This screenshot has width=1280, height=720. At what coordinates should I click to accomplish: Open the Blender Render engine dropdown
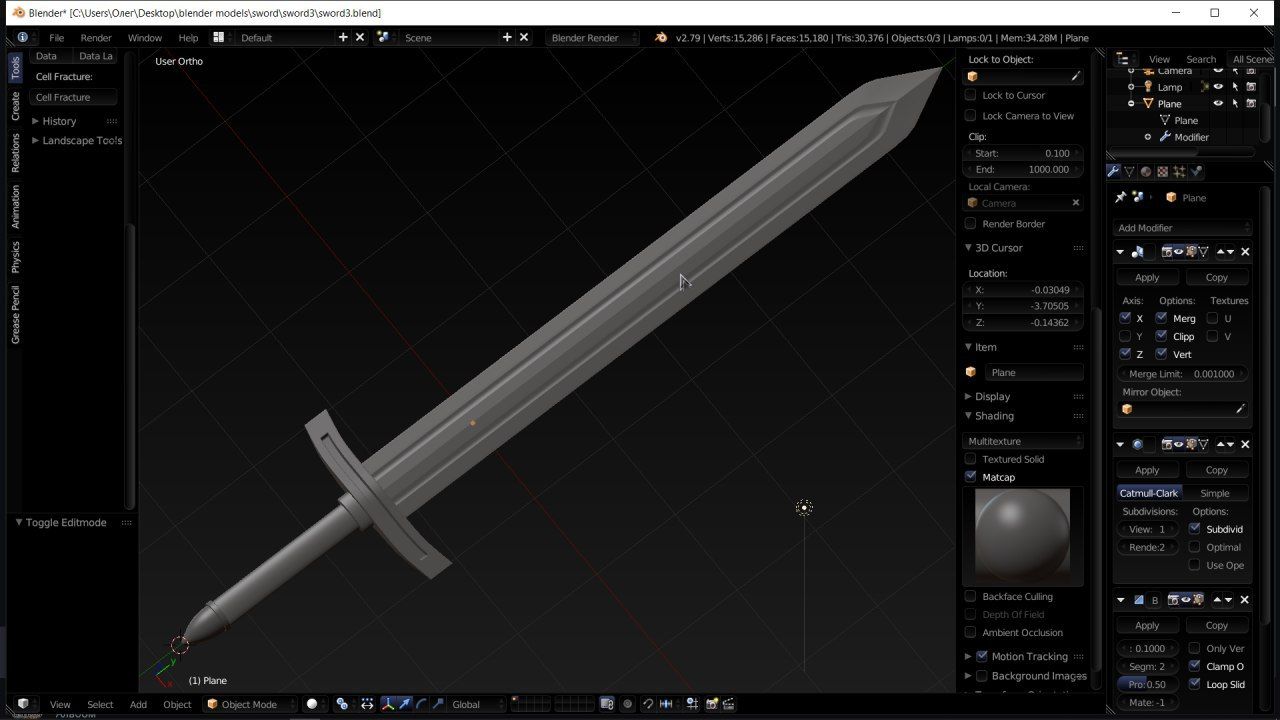click(593, 37)
